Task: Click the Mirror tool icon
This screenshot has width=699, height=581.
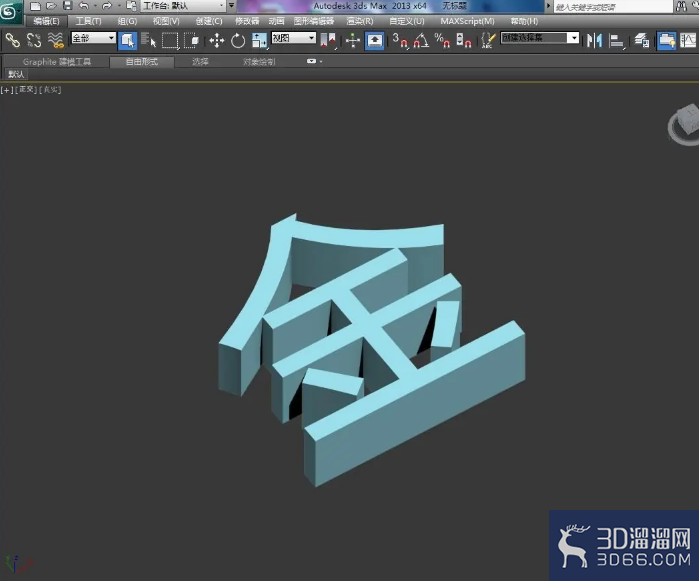Action: click(594, 41)
